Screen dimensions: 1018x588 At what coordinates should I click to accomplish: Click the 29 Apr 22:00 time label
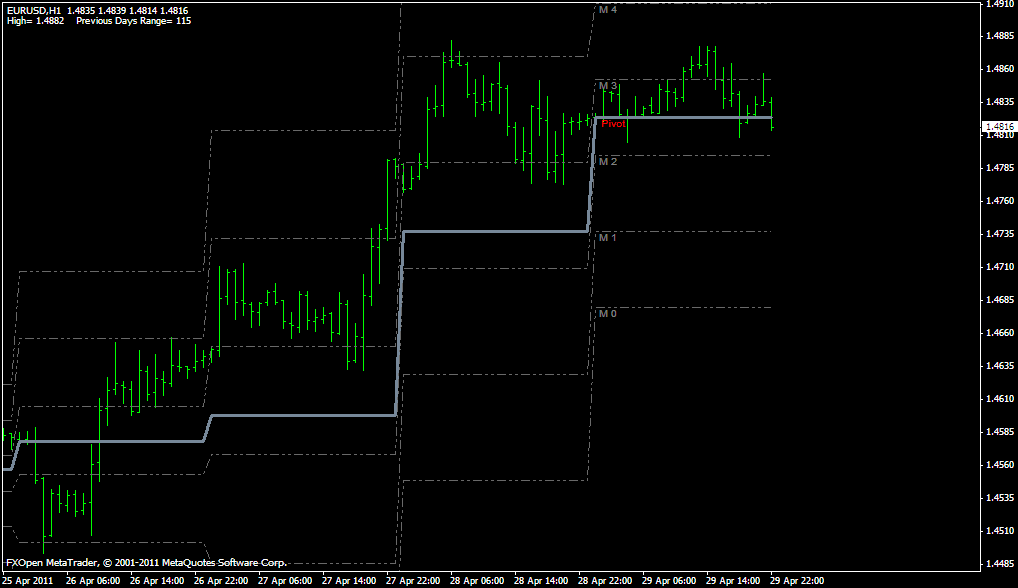click(x=797, y=581)
